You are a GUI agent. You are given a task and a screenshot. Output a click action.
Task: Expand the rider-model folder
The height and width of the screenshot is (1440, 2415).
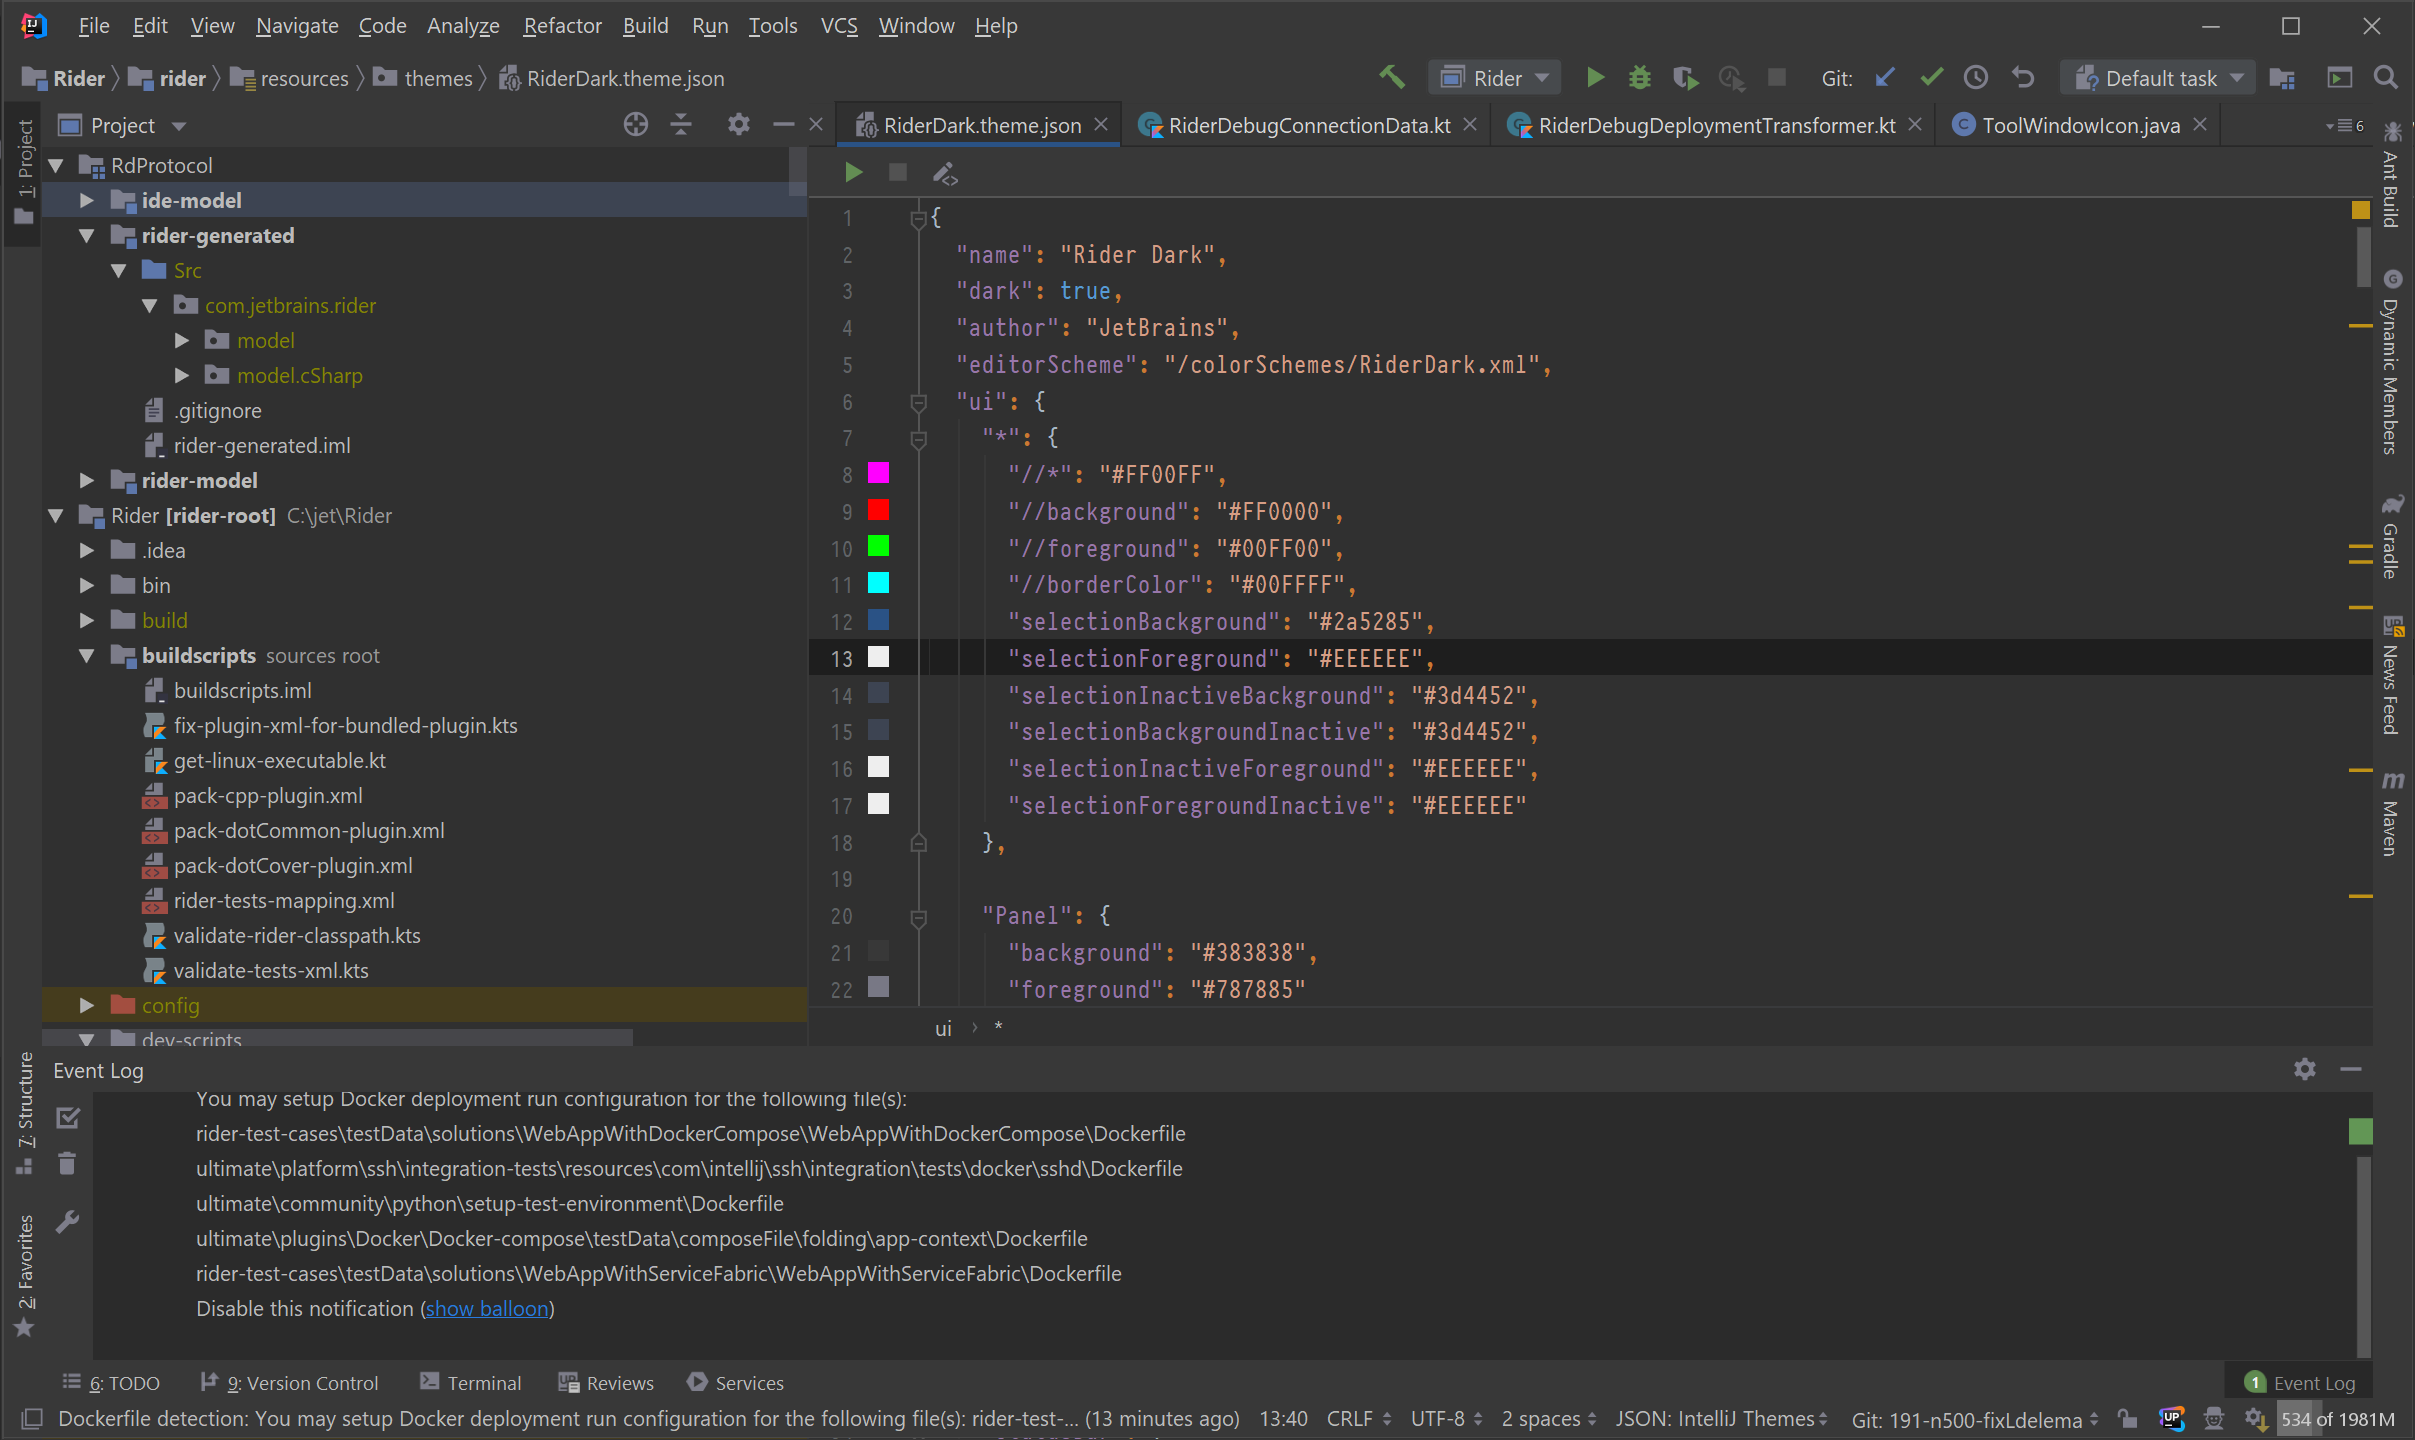87,480
